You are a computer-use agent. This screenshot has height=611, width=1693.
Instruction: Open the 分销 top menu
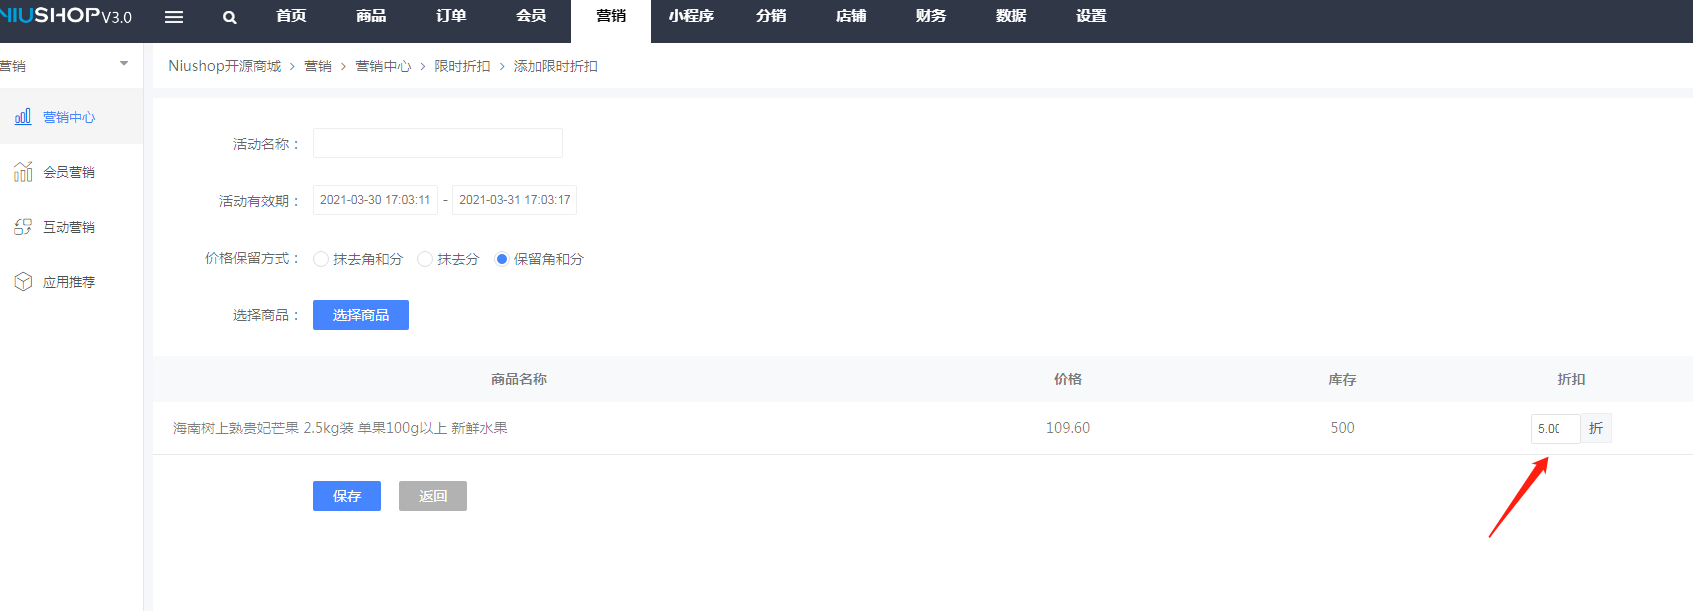coord(771,16)
